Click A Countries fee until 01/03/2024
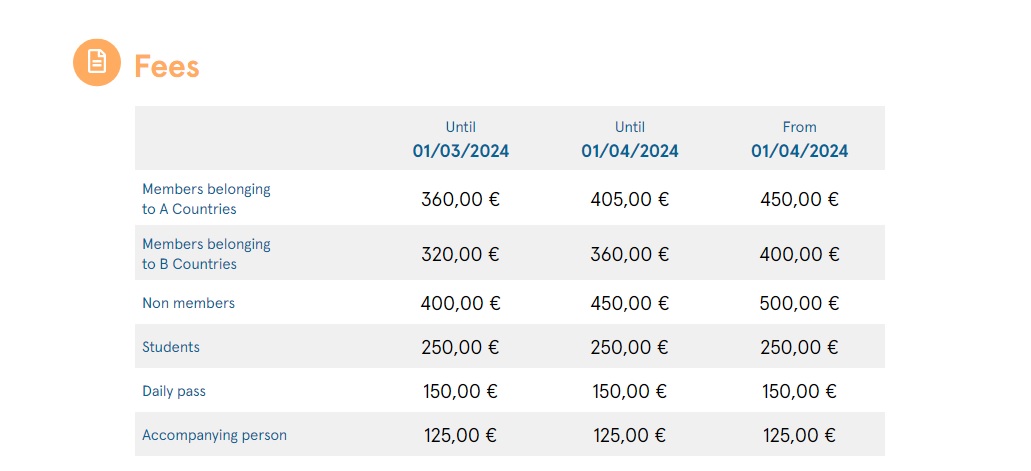 tap(461, 199)
